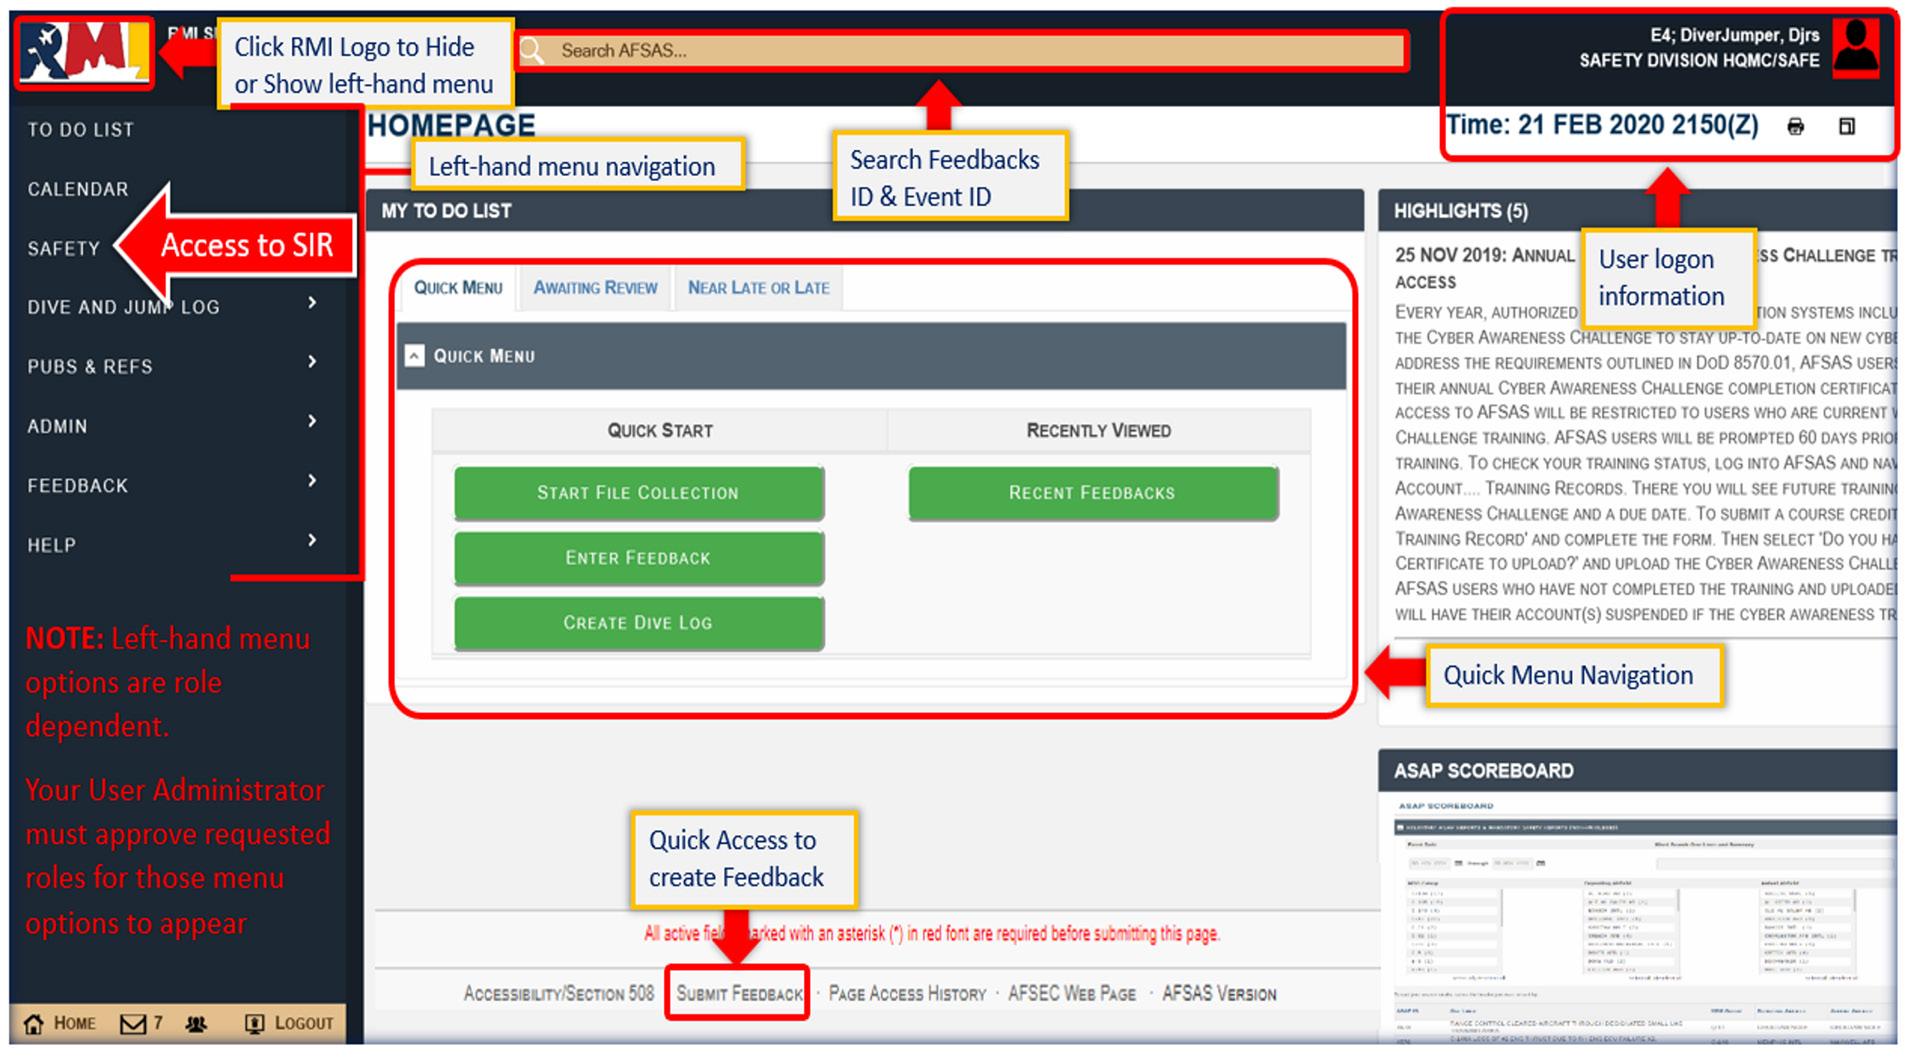Viewport: 1911px width, 1061px height.
Task: Click the printer icon beside time
Action: click(1796, 126)
